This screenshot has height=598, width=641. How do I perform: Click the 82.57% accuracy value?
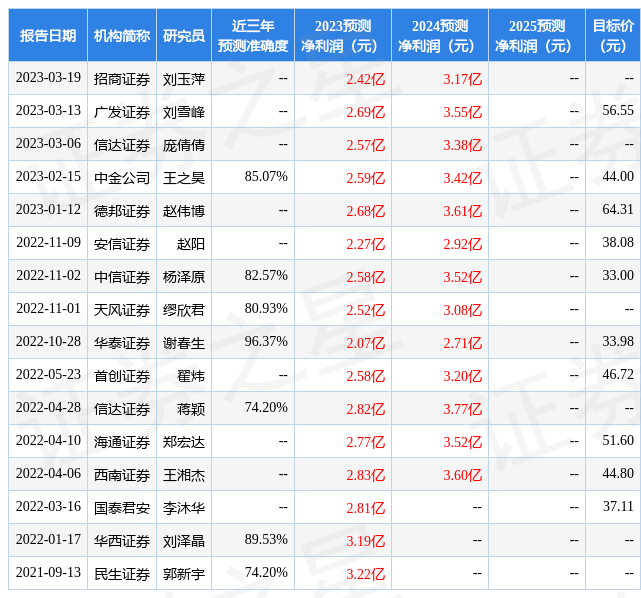(266, 275)
